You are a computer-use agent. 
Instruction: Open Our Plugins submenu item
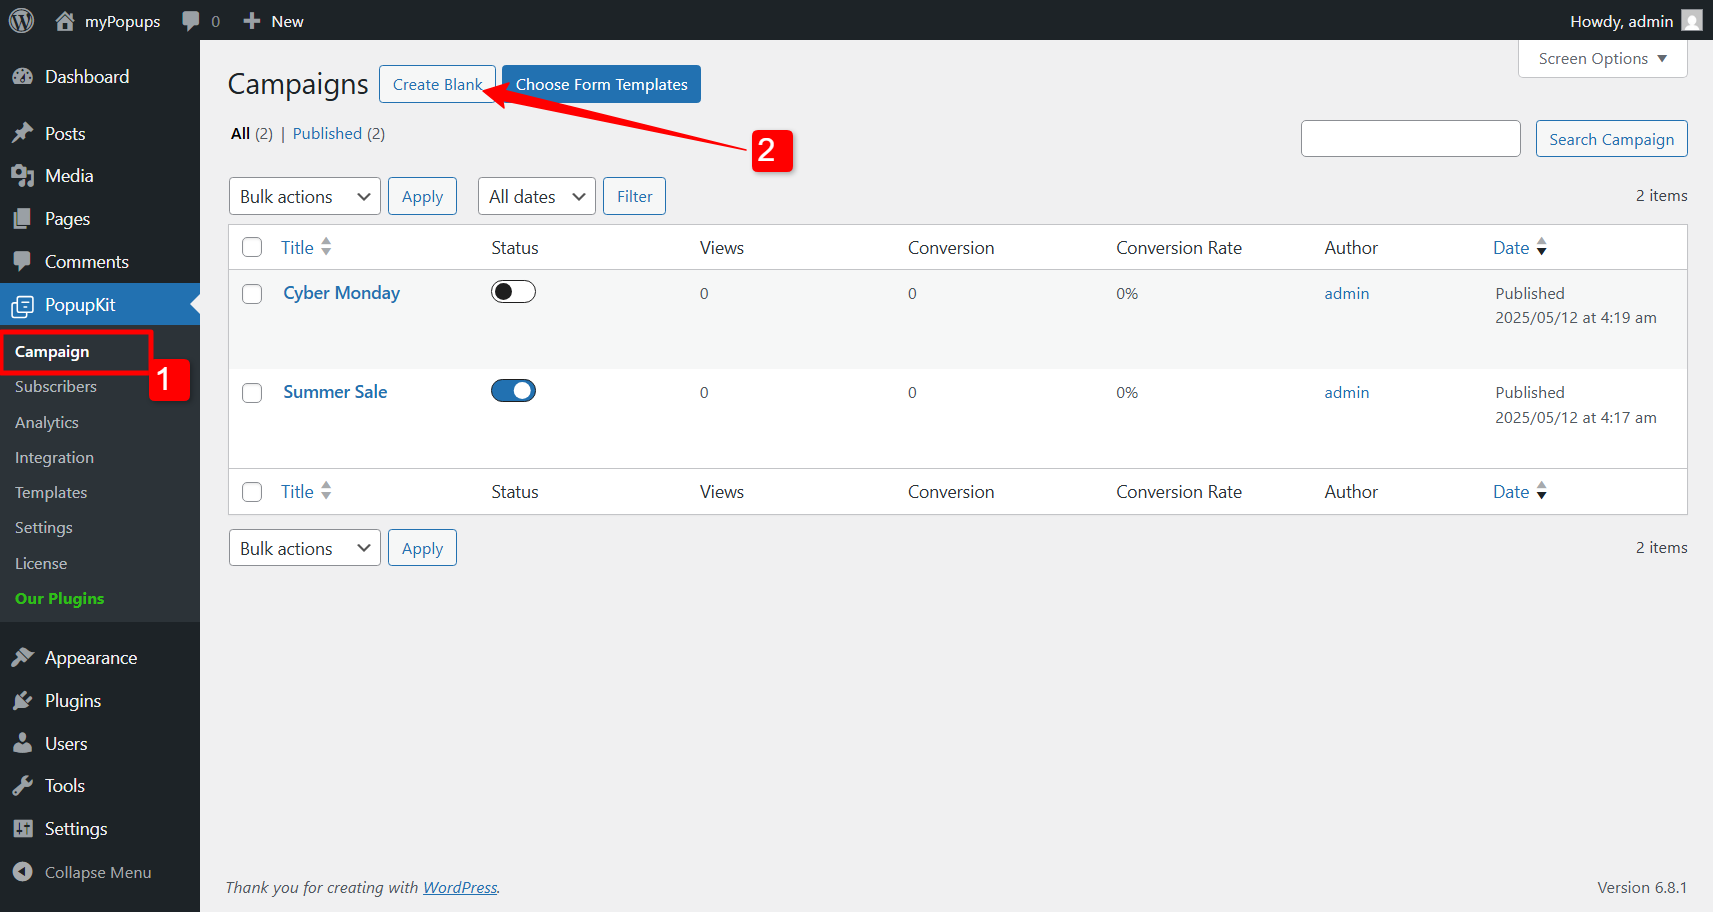pos(60,599)
